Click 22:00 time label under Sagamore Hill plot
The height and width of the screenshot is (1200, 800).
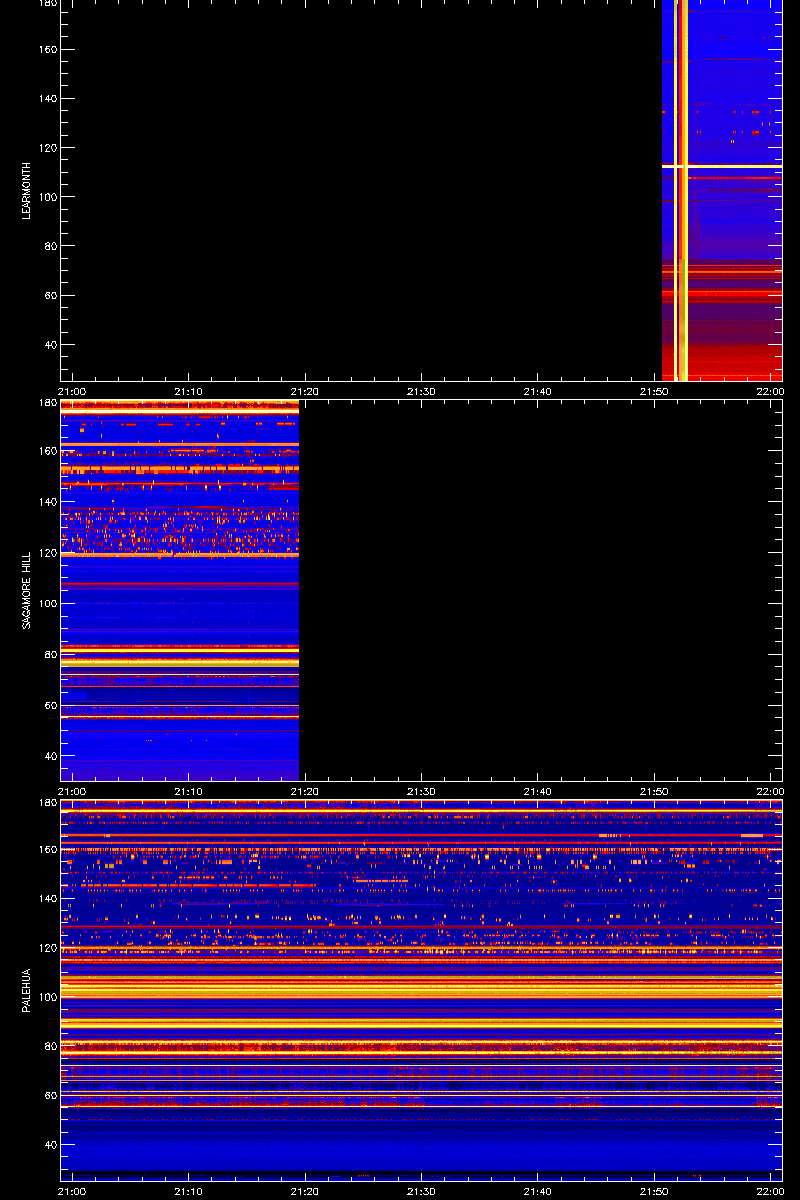tap(770, 792)
